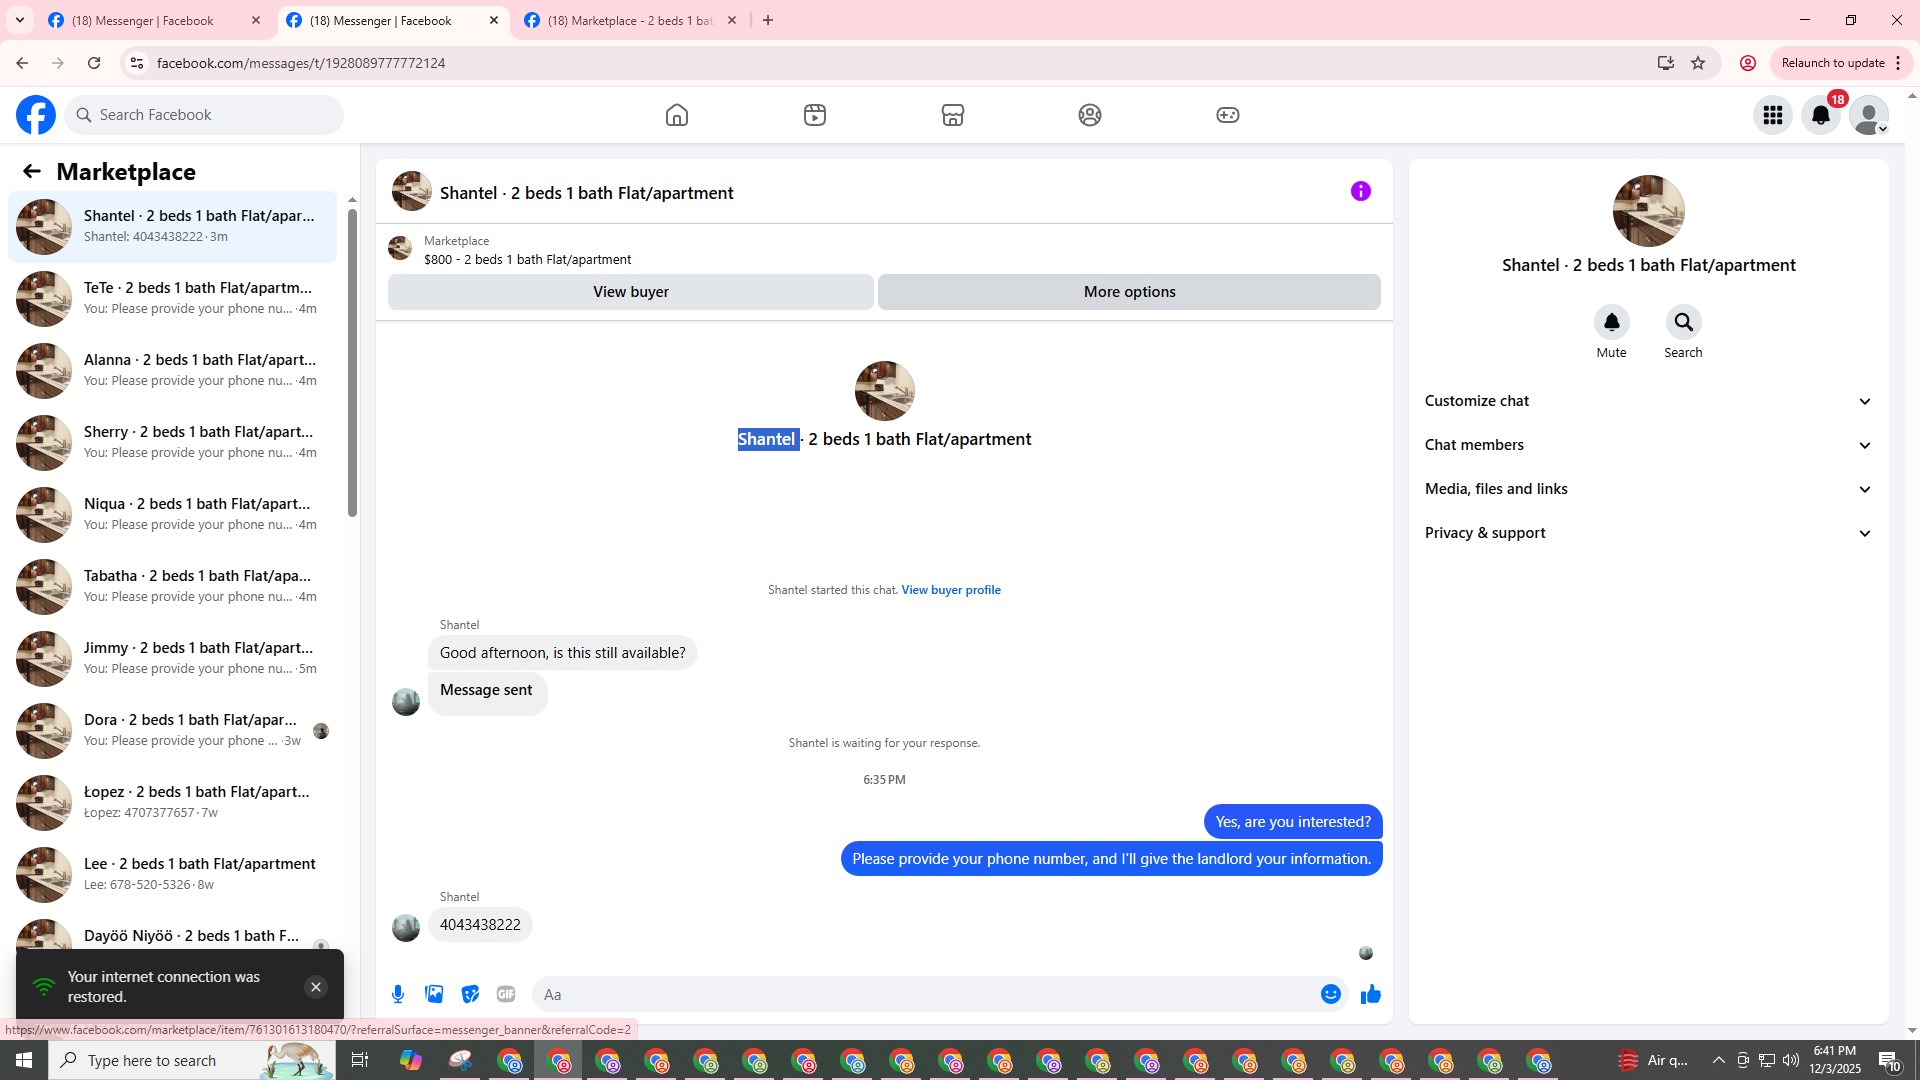Switch to Marketplace 2 beds browser tab
1920x1080 pixels.
pos(630,20)
